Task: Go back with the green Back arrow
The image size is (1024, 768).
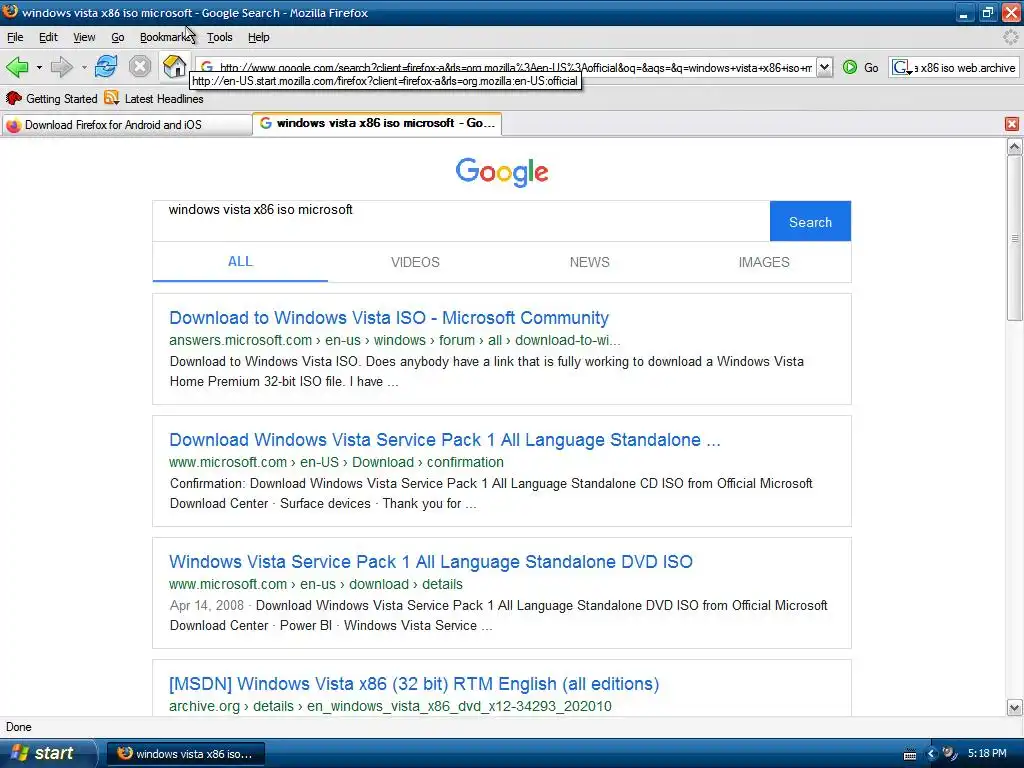Action: [17, 67]
